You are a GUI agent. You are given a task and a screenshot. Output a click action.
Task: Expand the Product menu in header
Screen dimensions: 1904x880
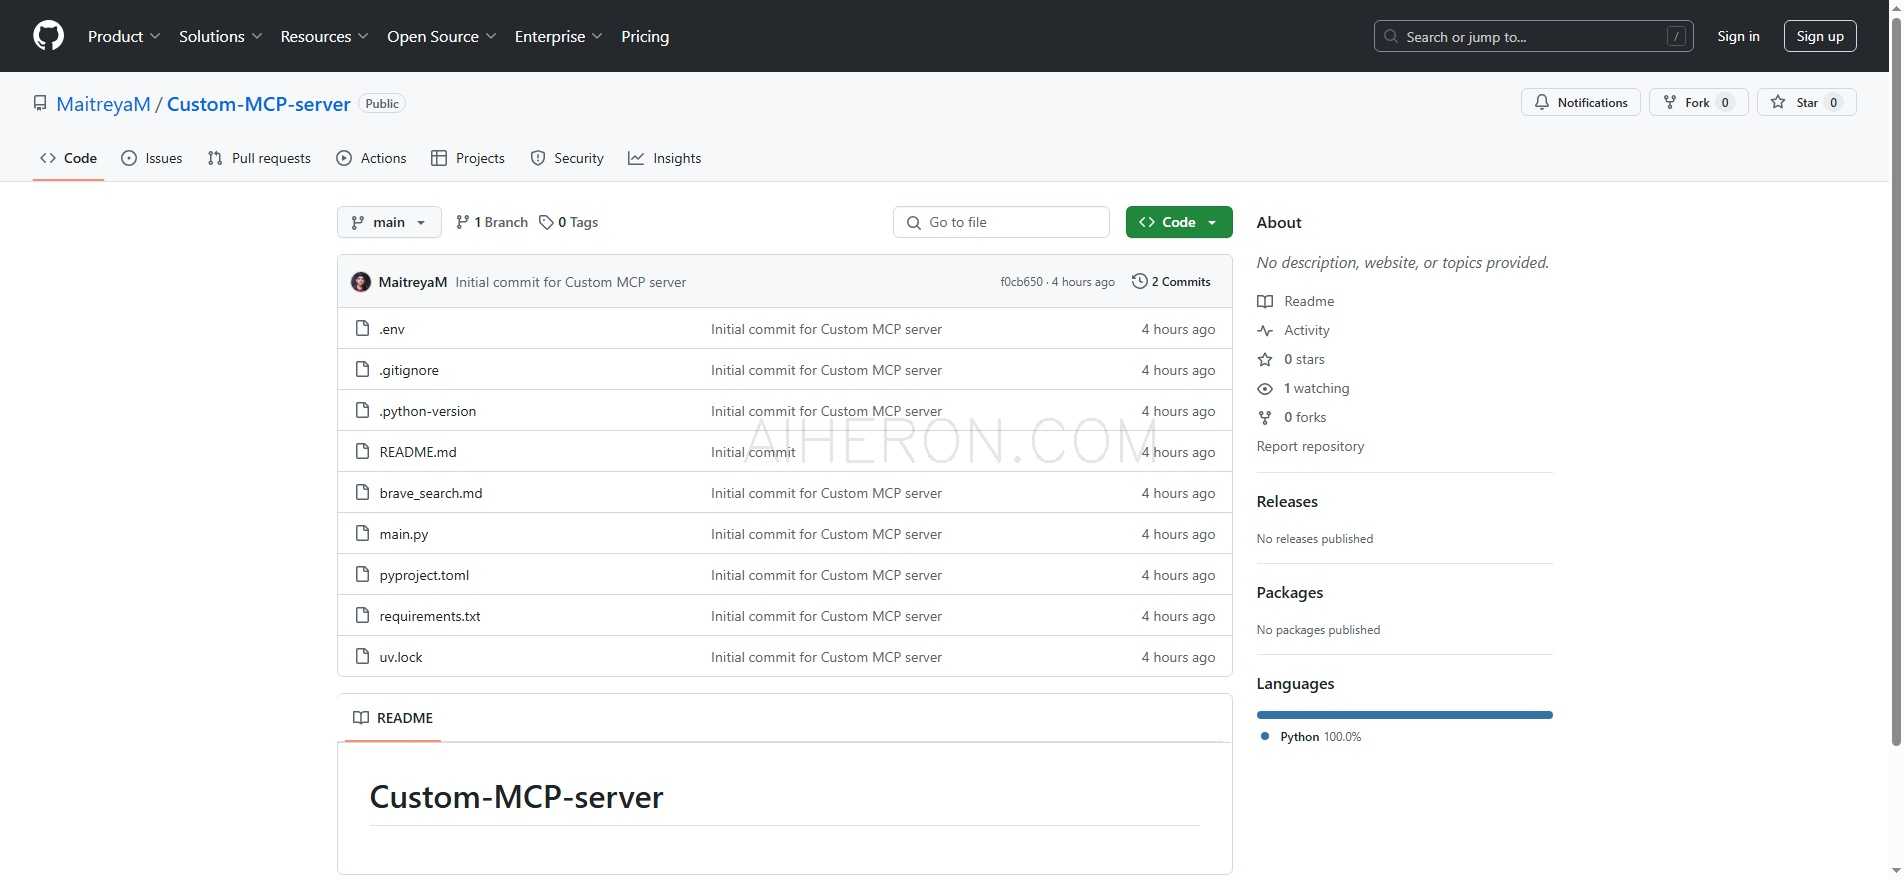coord(124,36)
